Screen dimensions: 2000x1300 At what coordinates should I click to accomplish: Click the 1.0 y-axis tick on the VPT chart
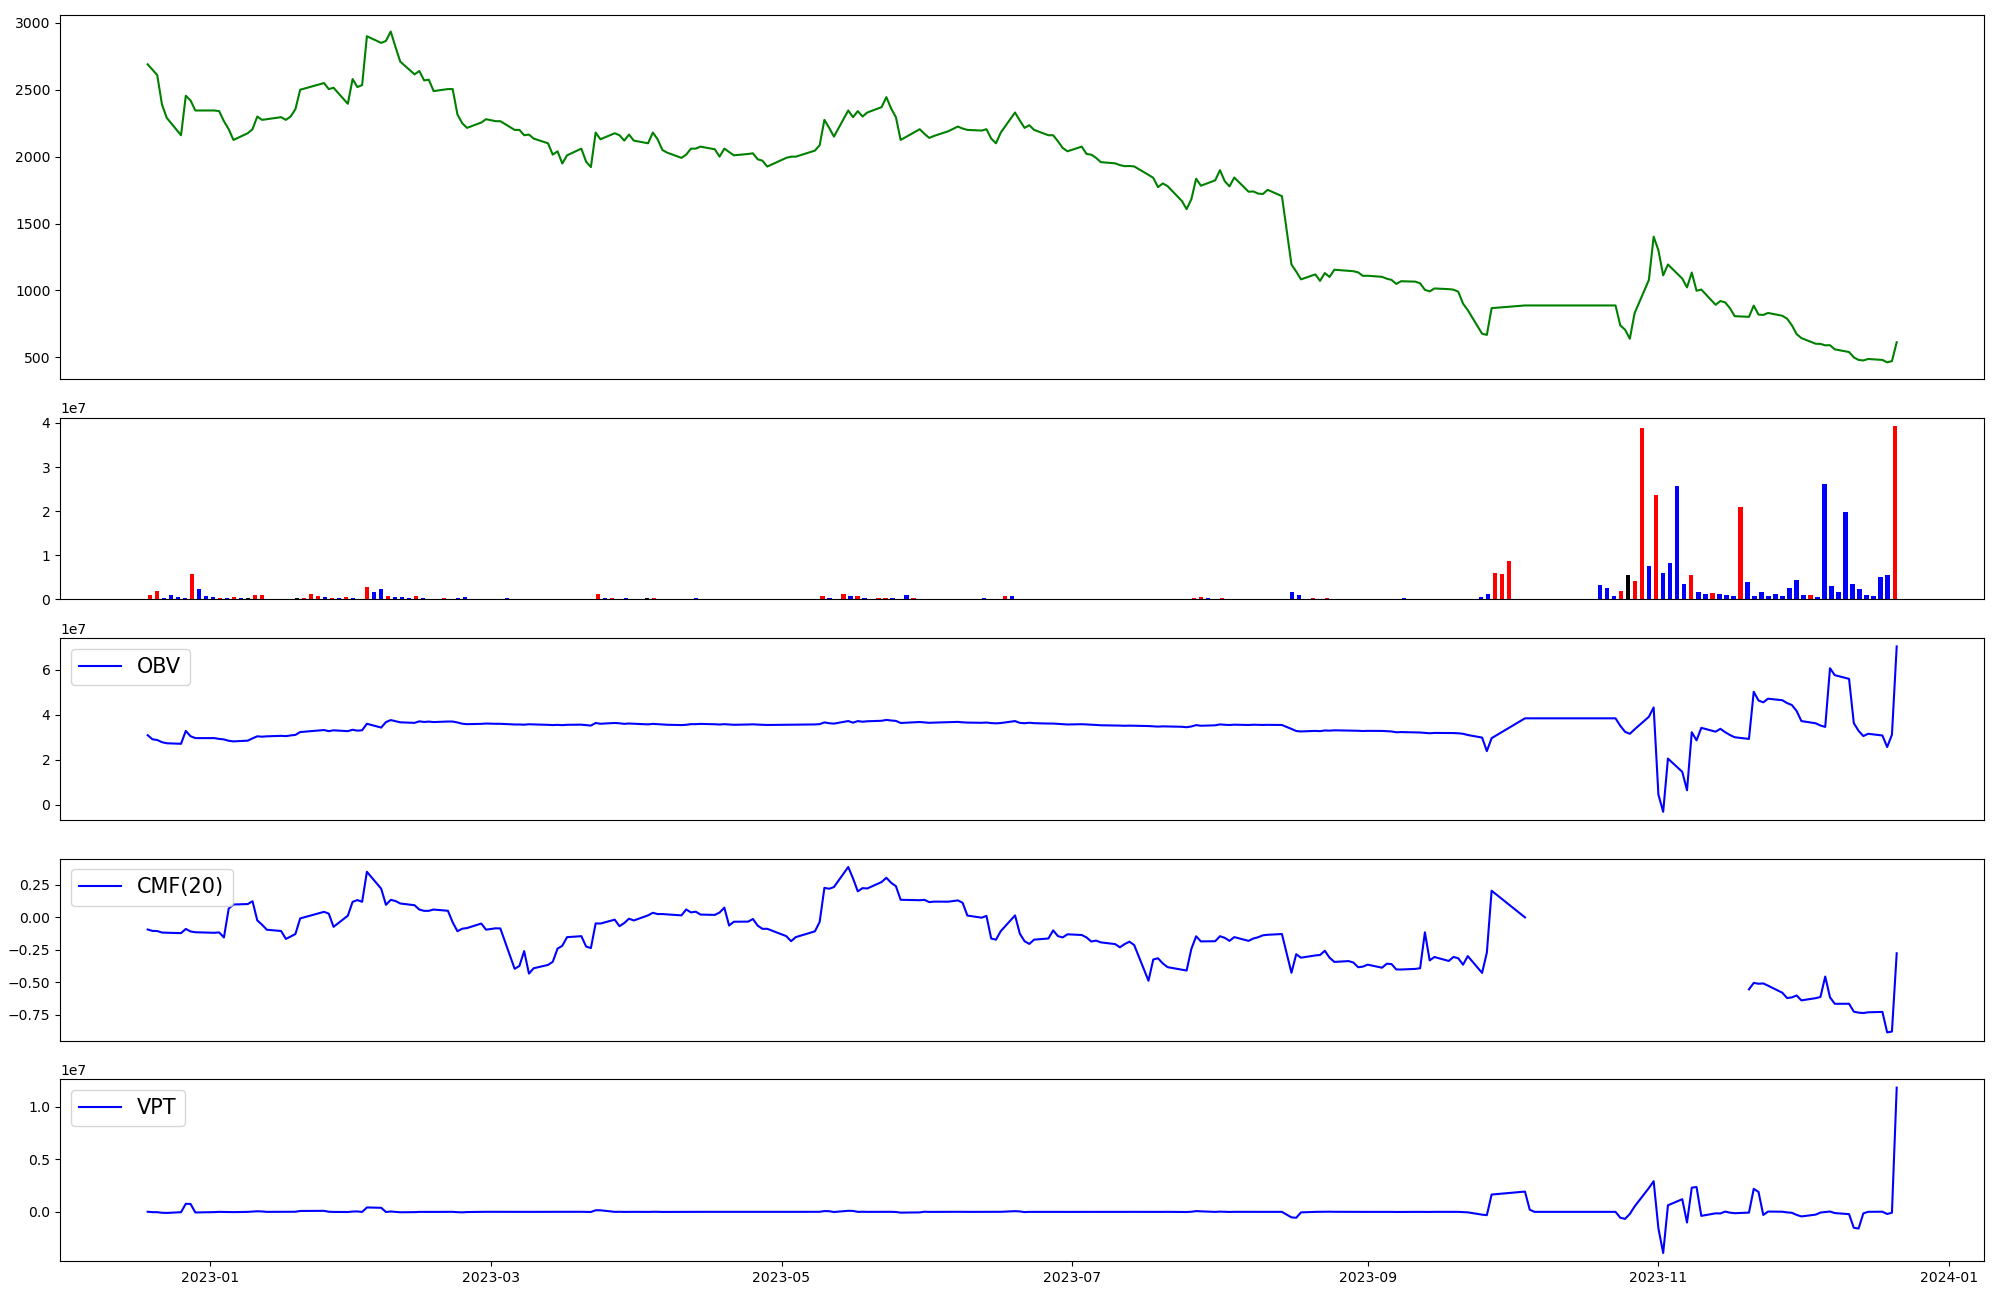pos(42,1107)
